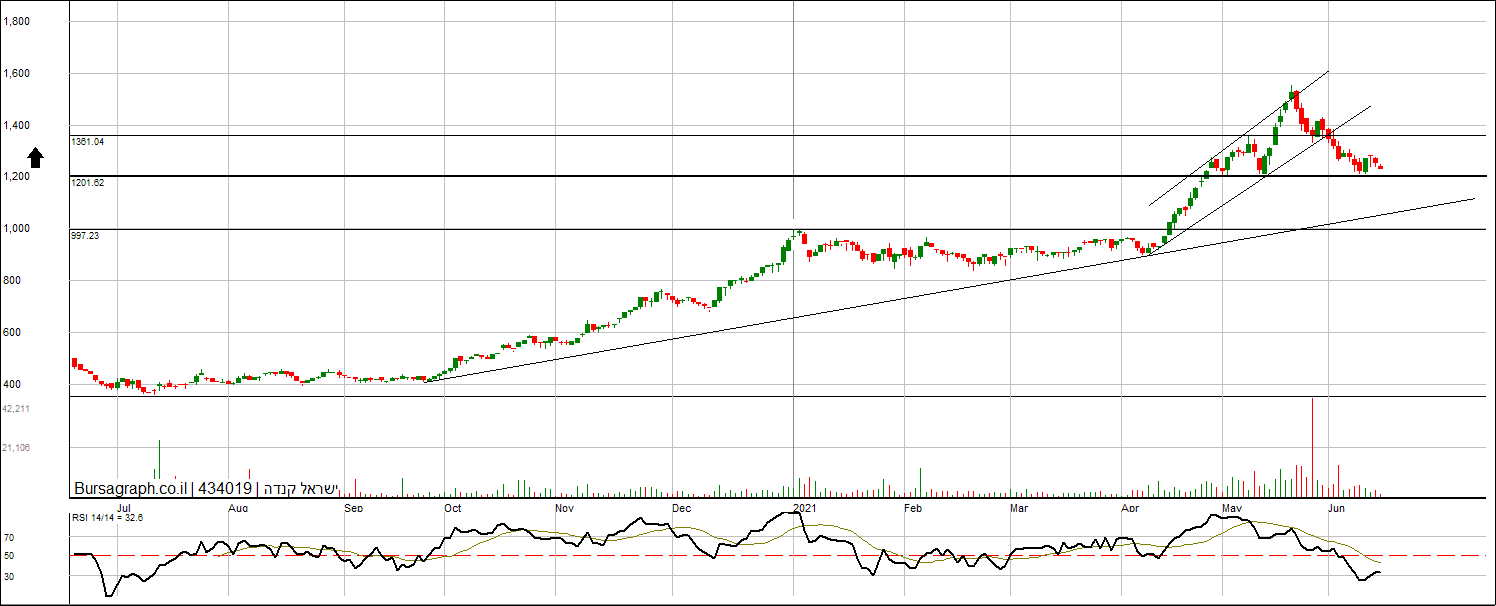Click the Oct month label on axis
The height and width of the screenshot is (606, 1496).
click(x=453, y=508)
